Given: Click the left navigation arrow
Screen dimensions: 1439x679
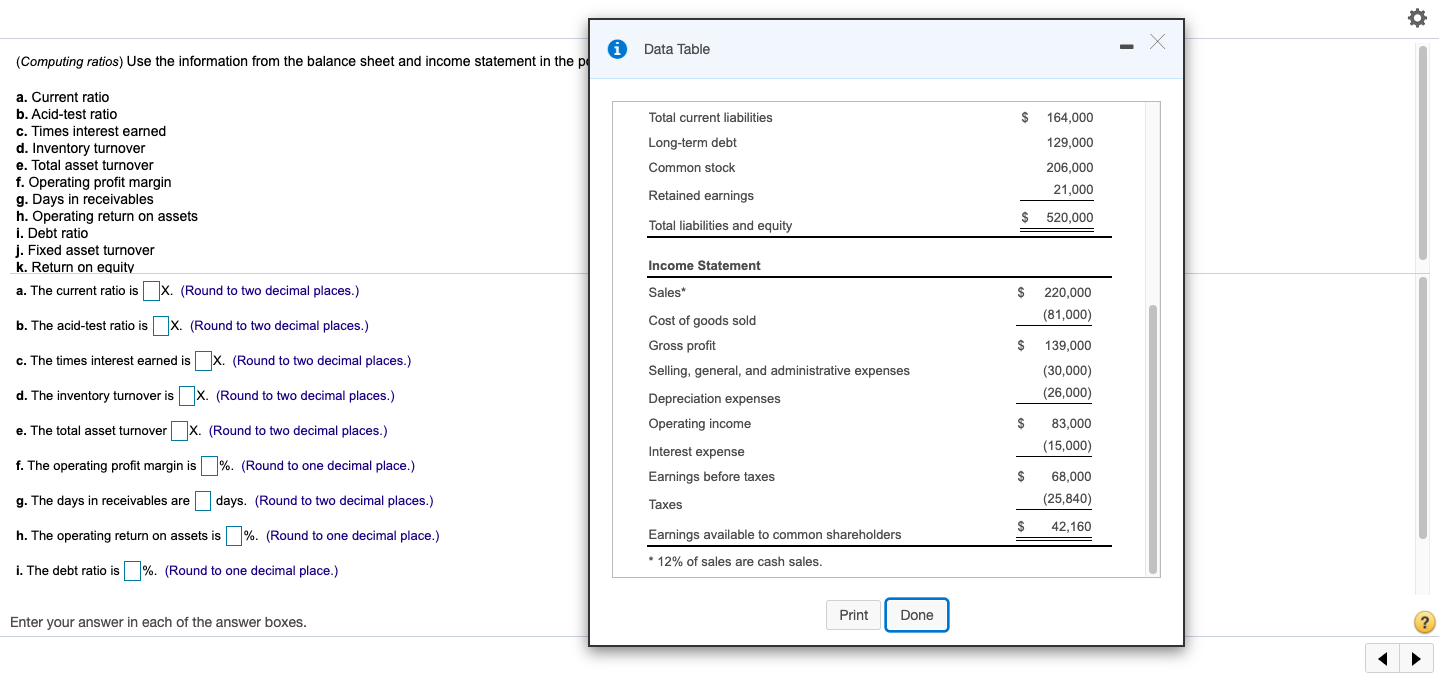Looking at the screenshot, I should (1383, 659).
